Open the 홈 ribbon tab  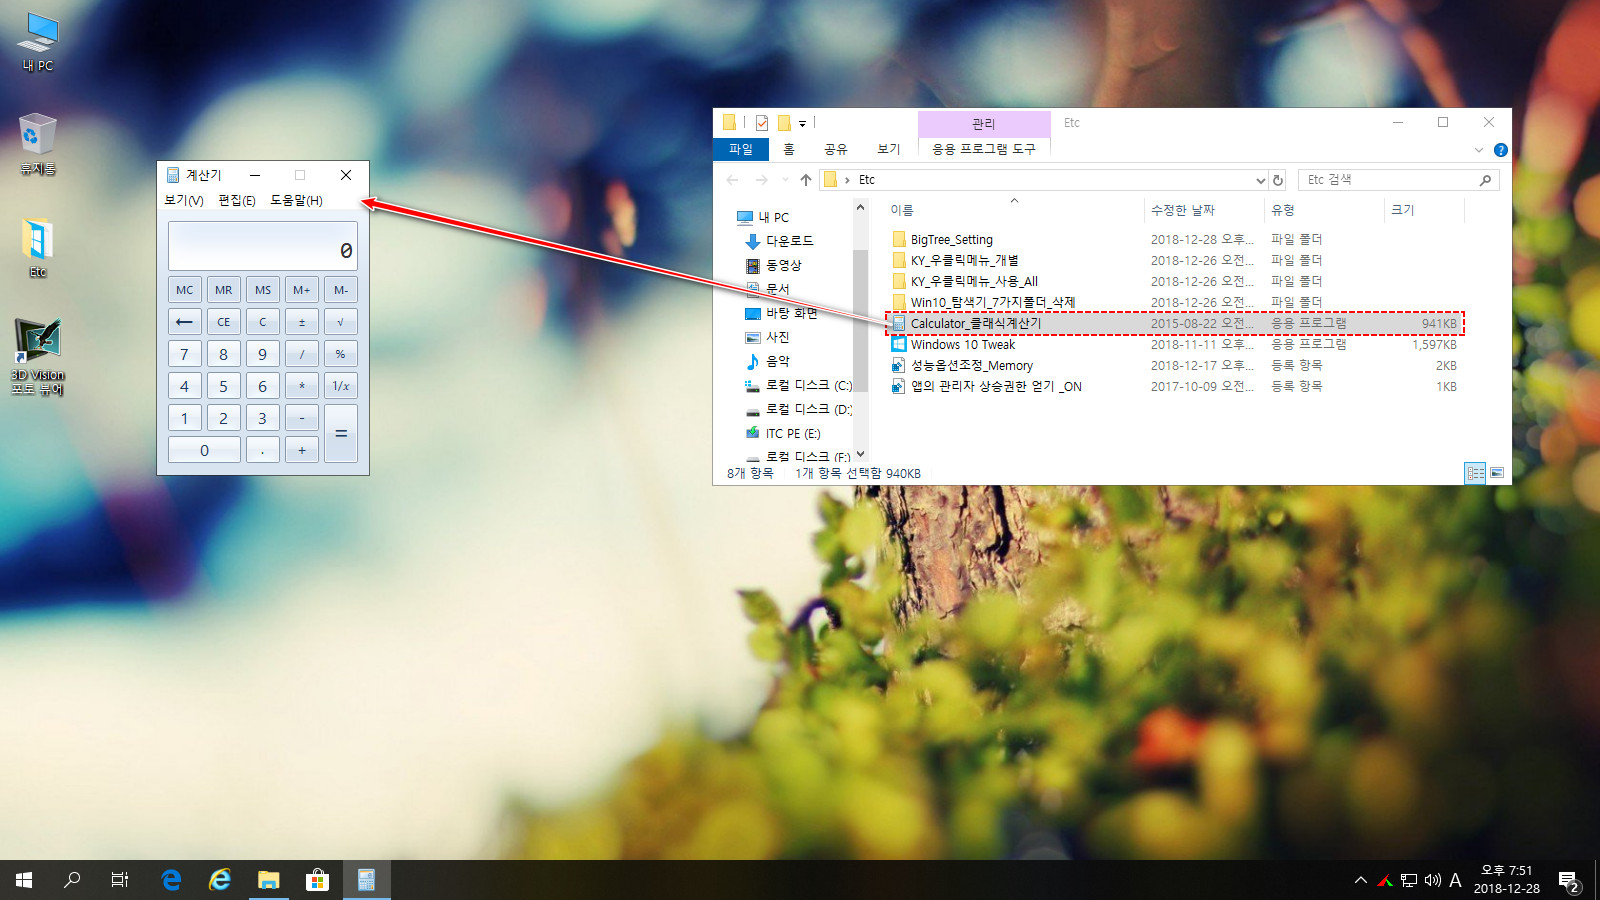pos(789,149)
